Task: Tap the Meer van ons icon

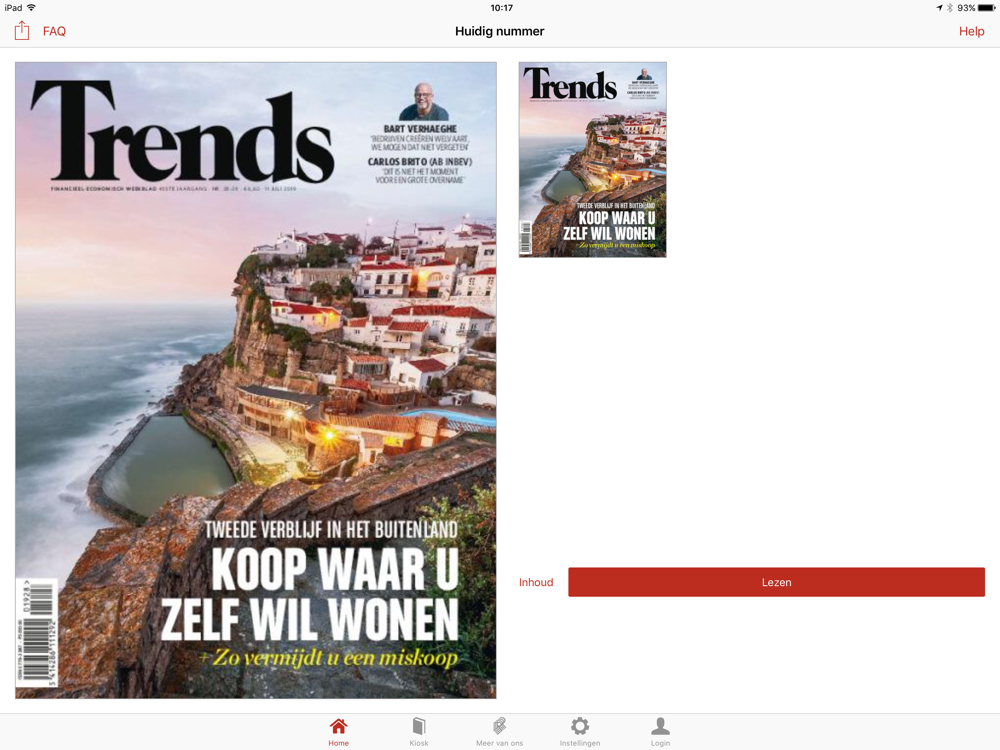Action: pos(499,726)
